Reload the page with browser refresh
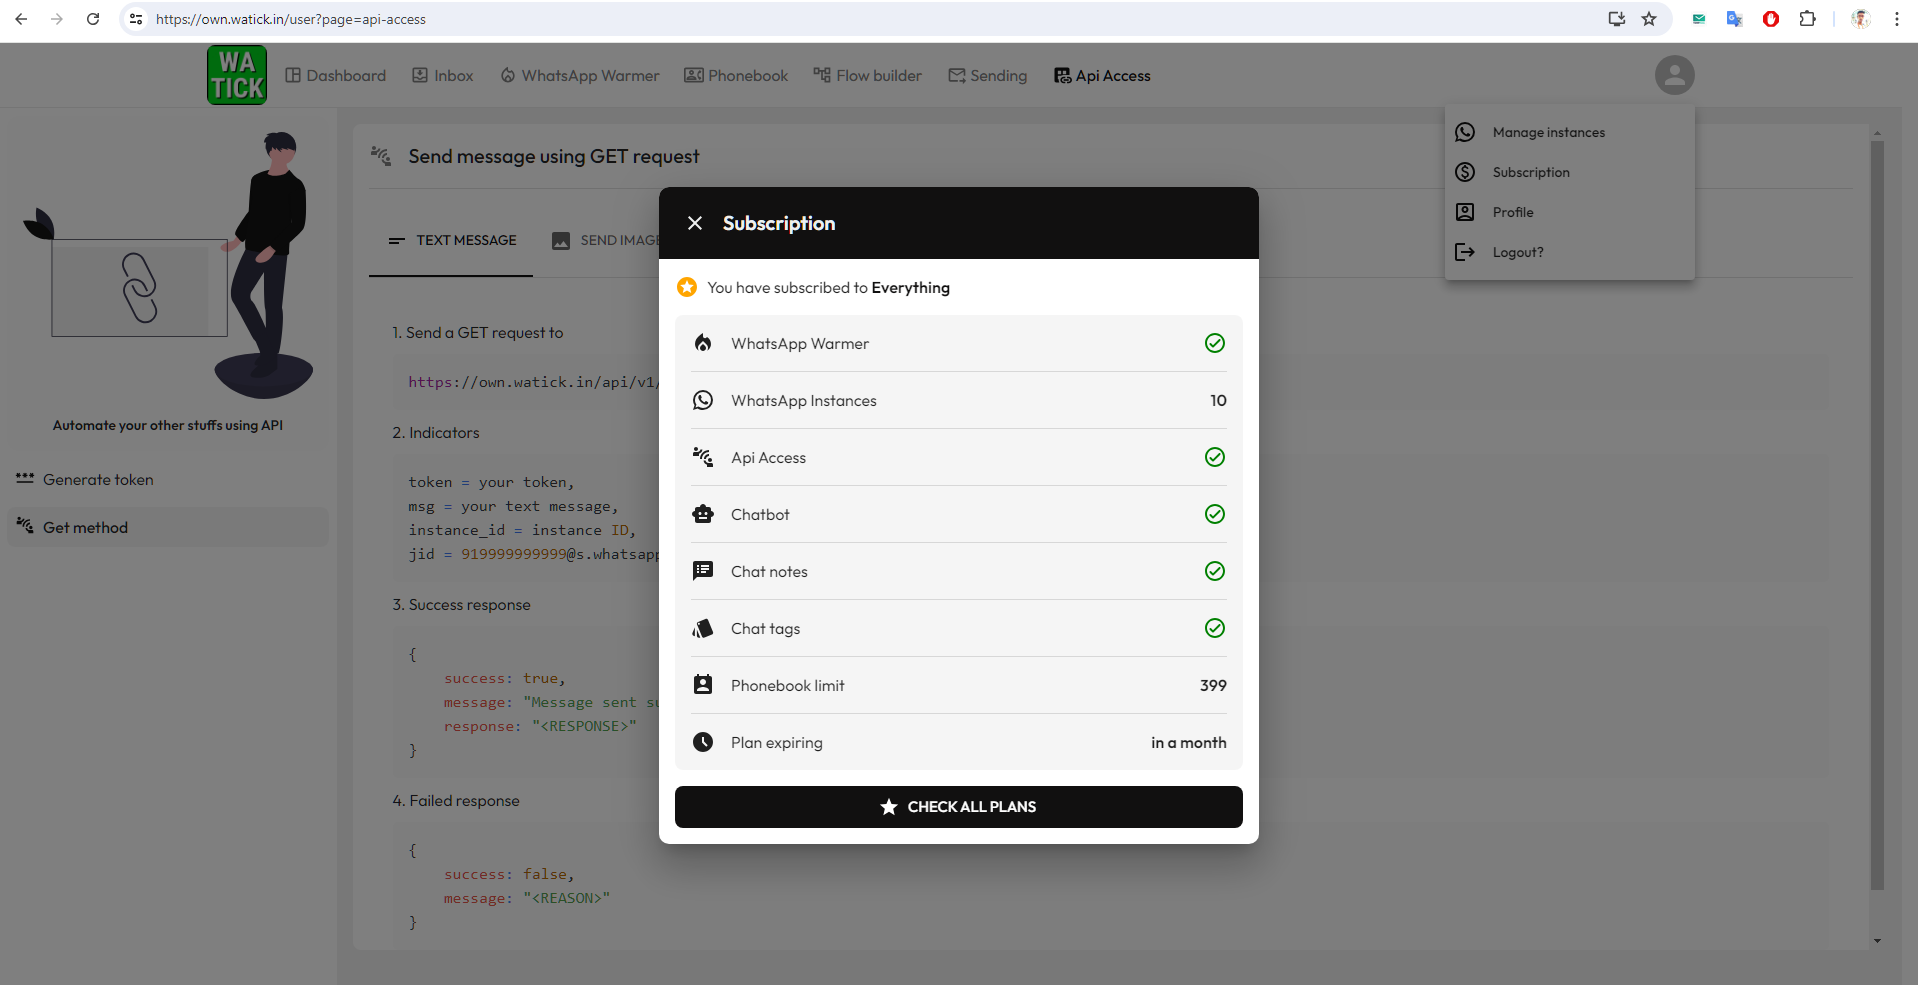This screenshot has width=1918, height=985. (x=93, y=19)
